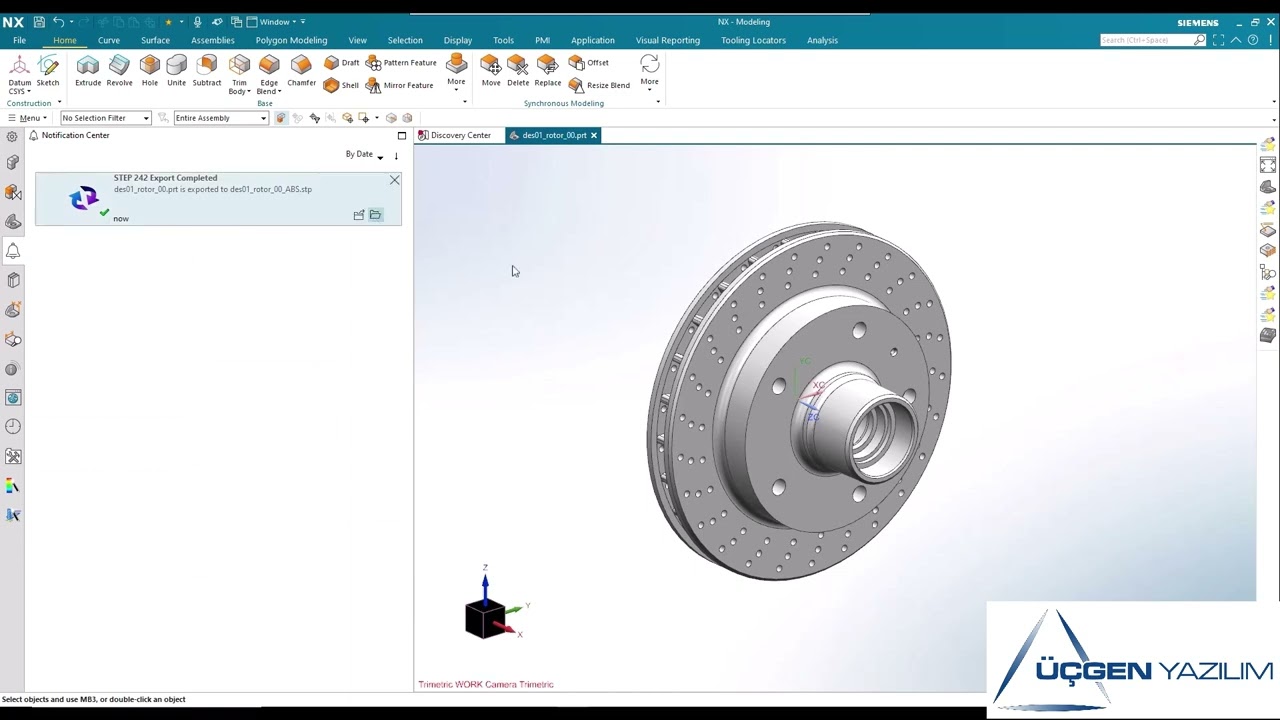
Task: Select the Revolve tool
Action: click(x=119, y=70)
